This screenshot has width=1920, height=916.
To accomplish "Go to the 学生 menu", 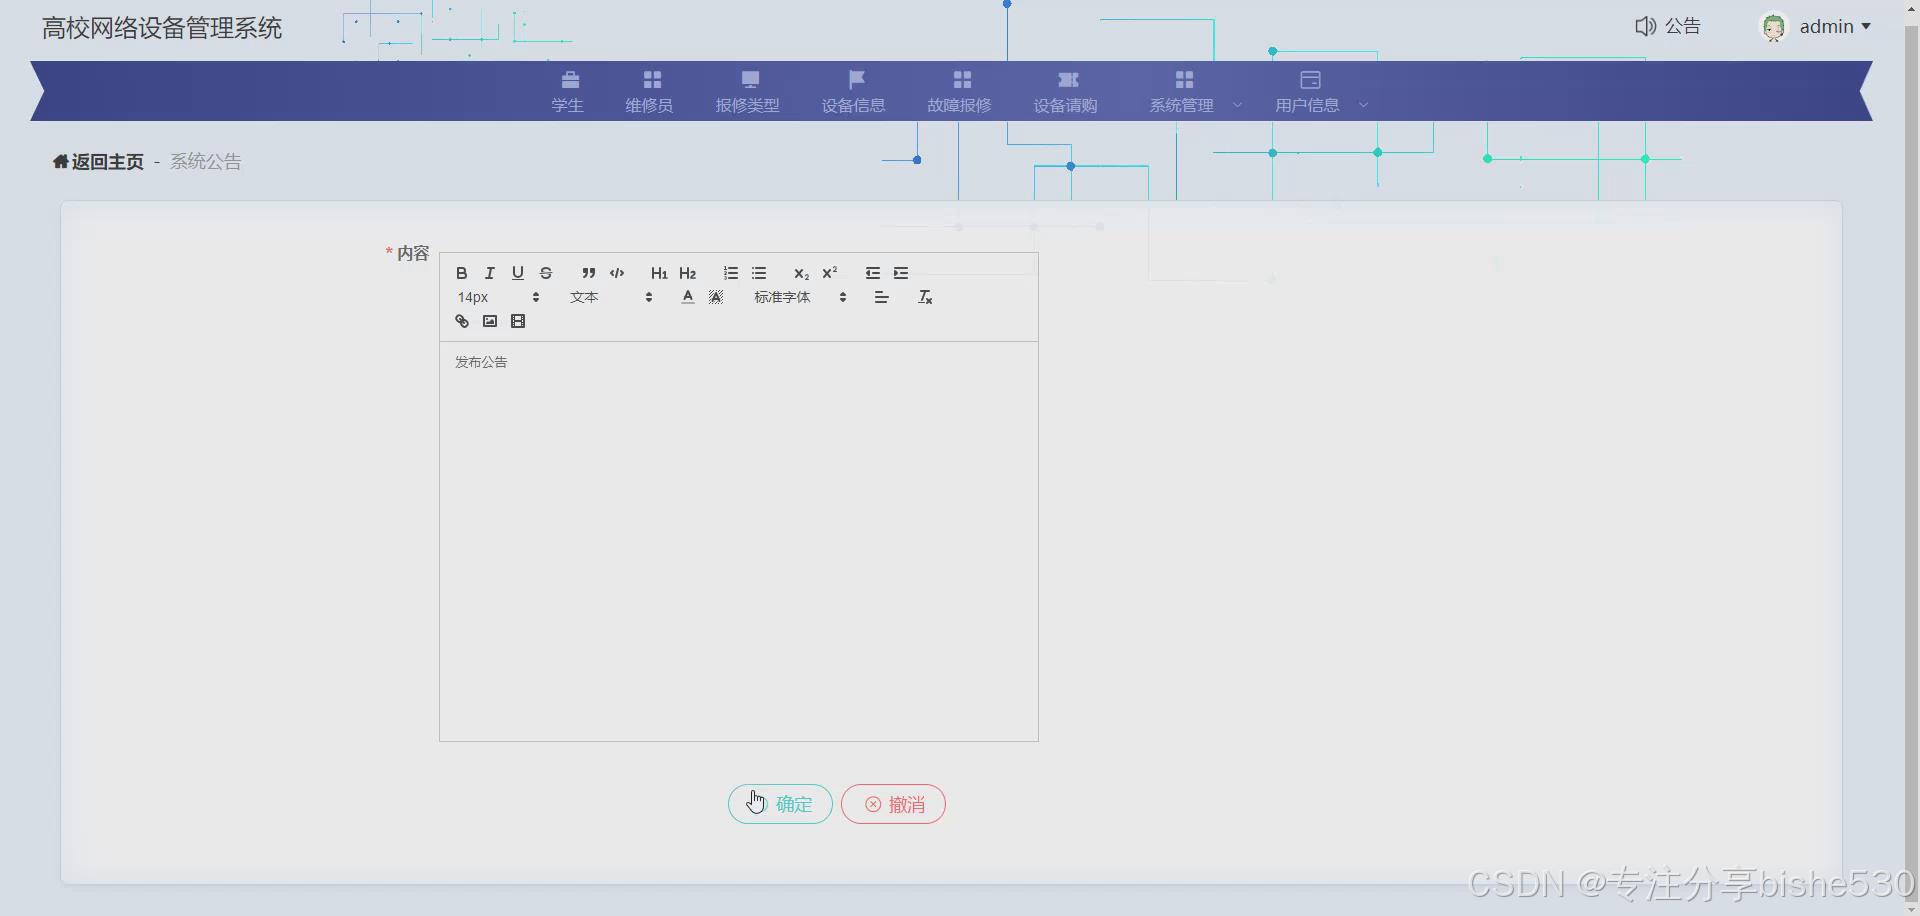I will click(x=568, y=92).
